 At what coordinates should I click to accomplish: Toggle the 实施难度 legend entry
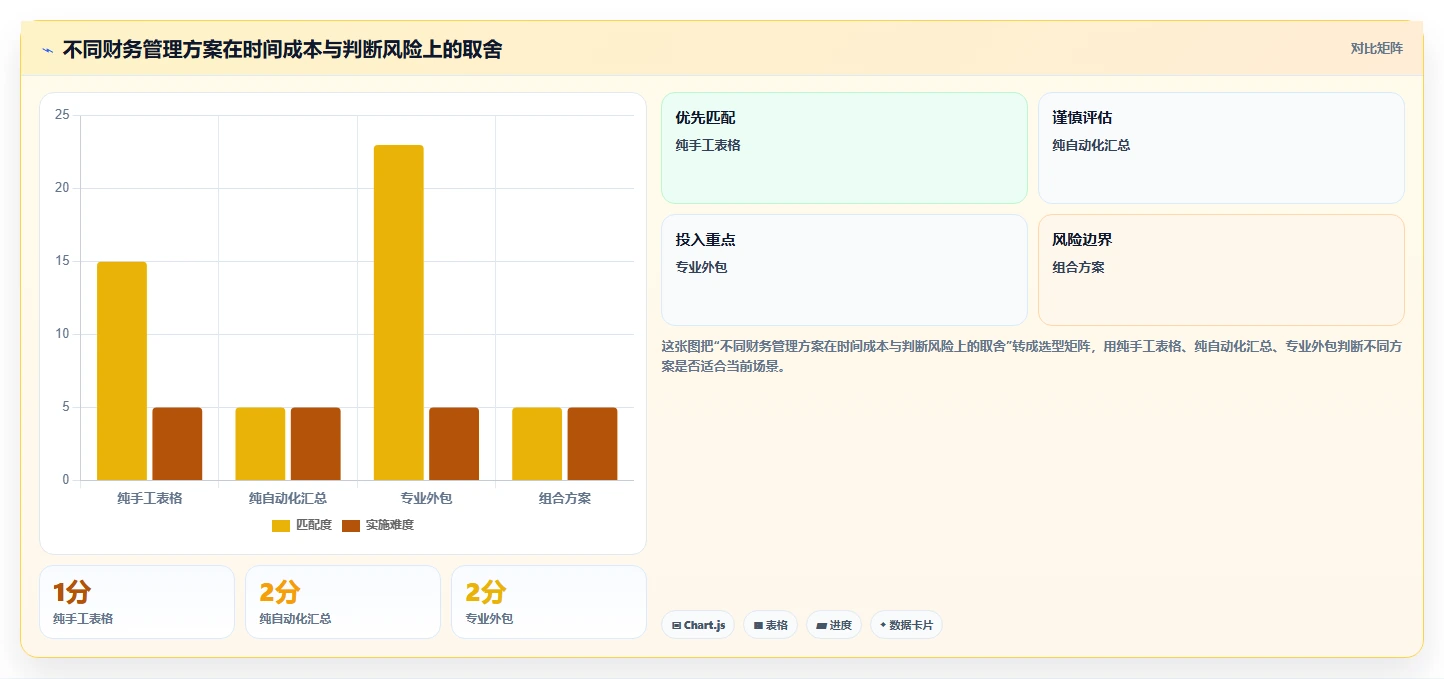(378, 525)
